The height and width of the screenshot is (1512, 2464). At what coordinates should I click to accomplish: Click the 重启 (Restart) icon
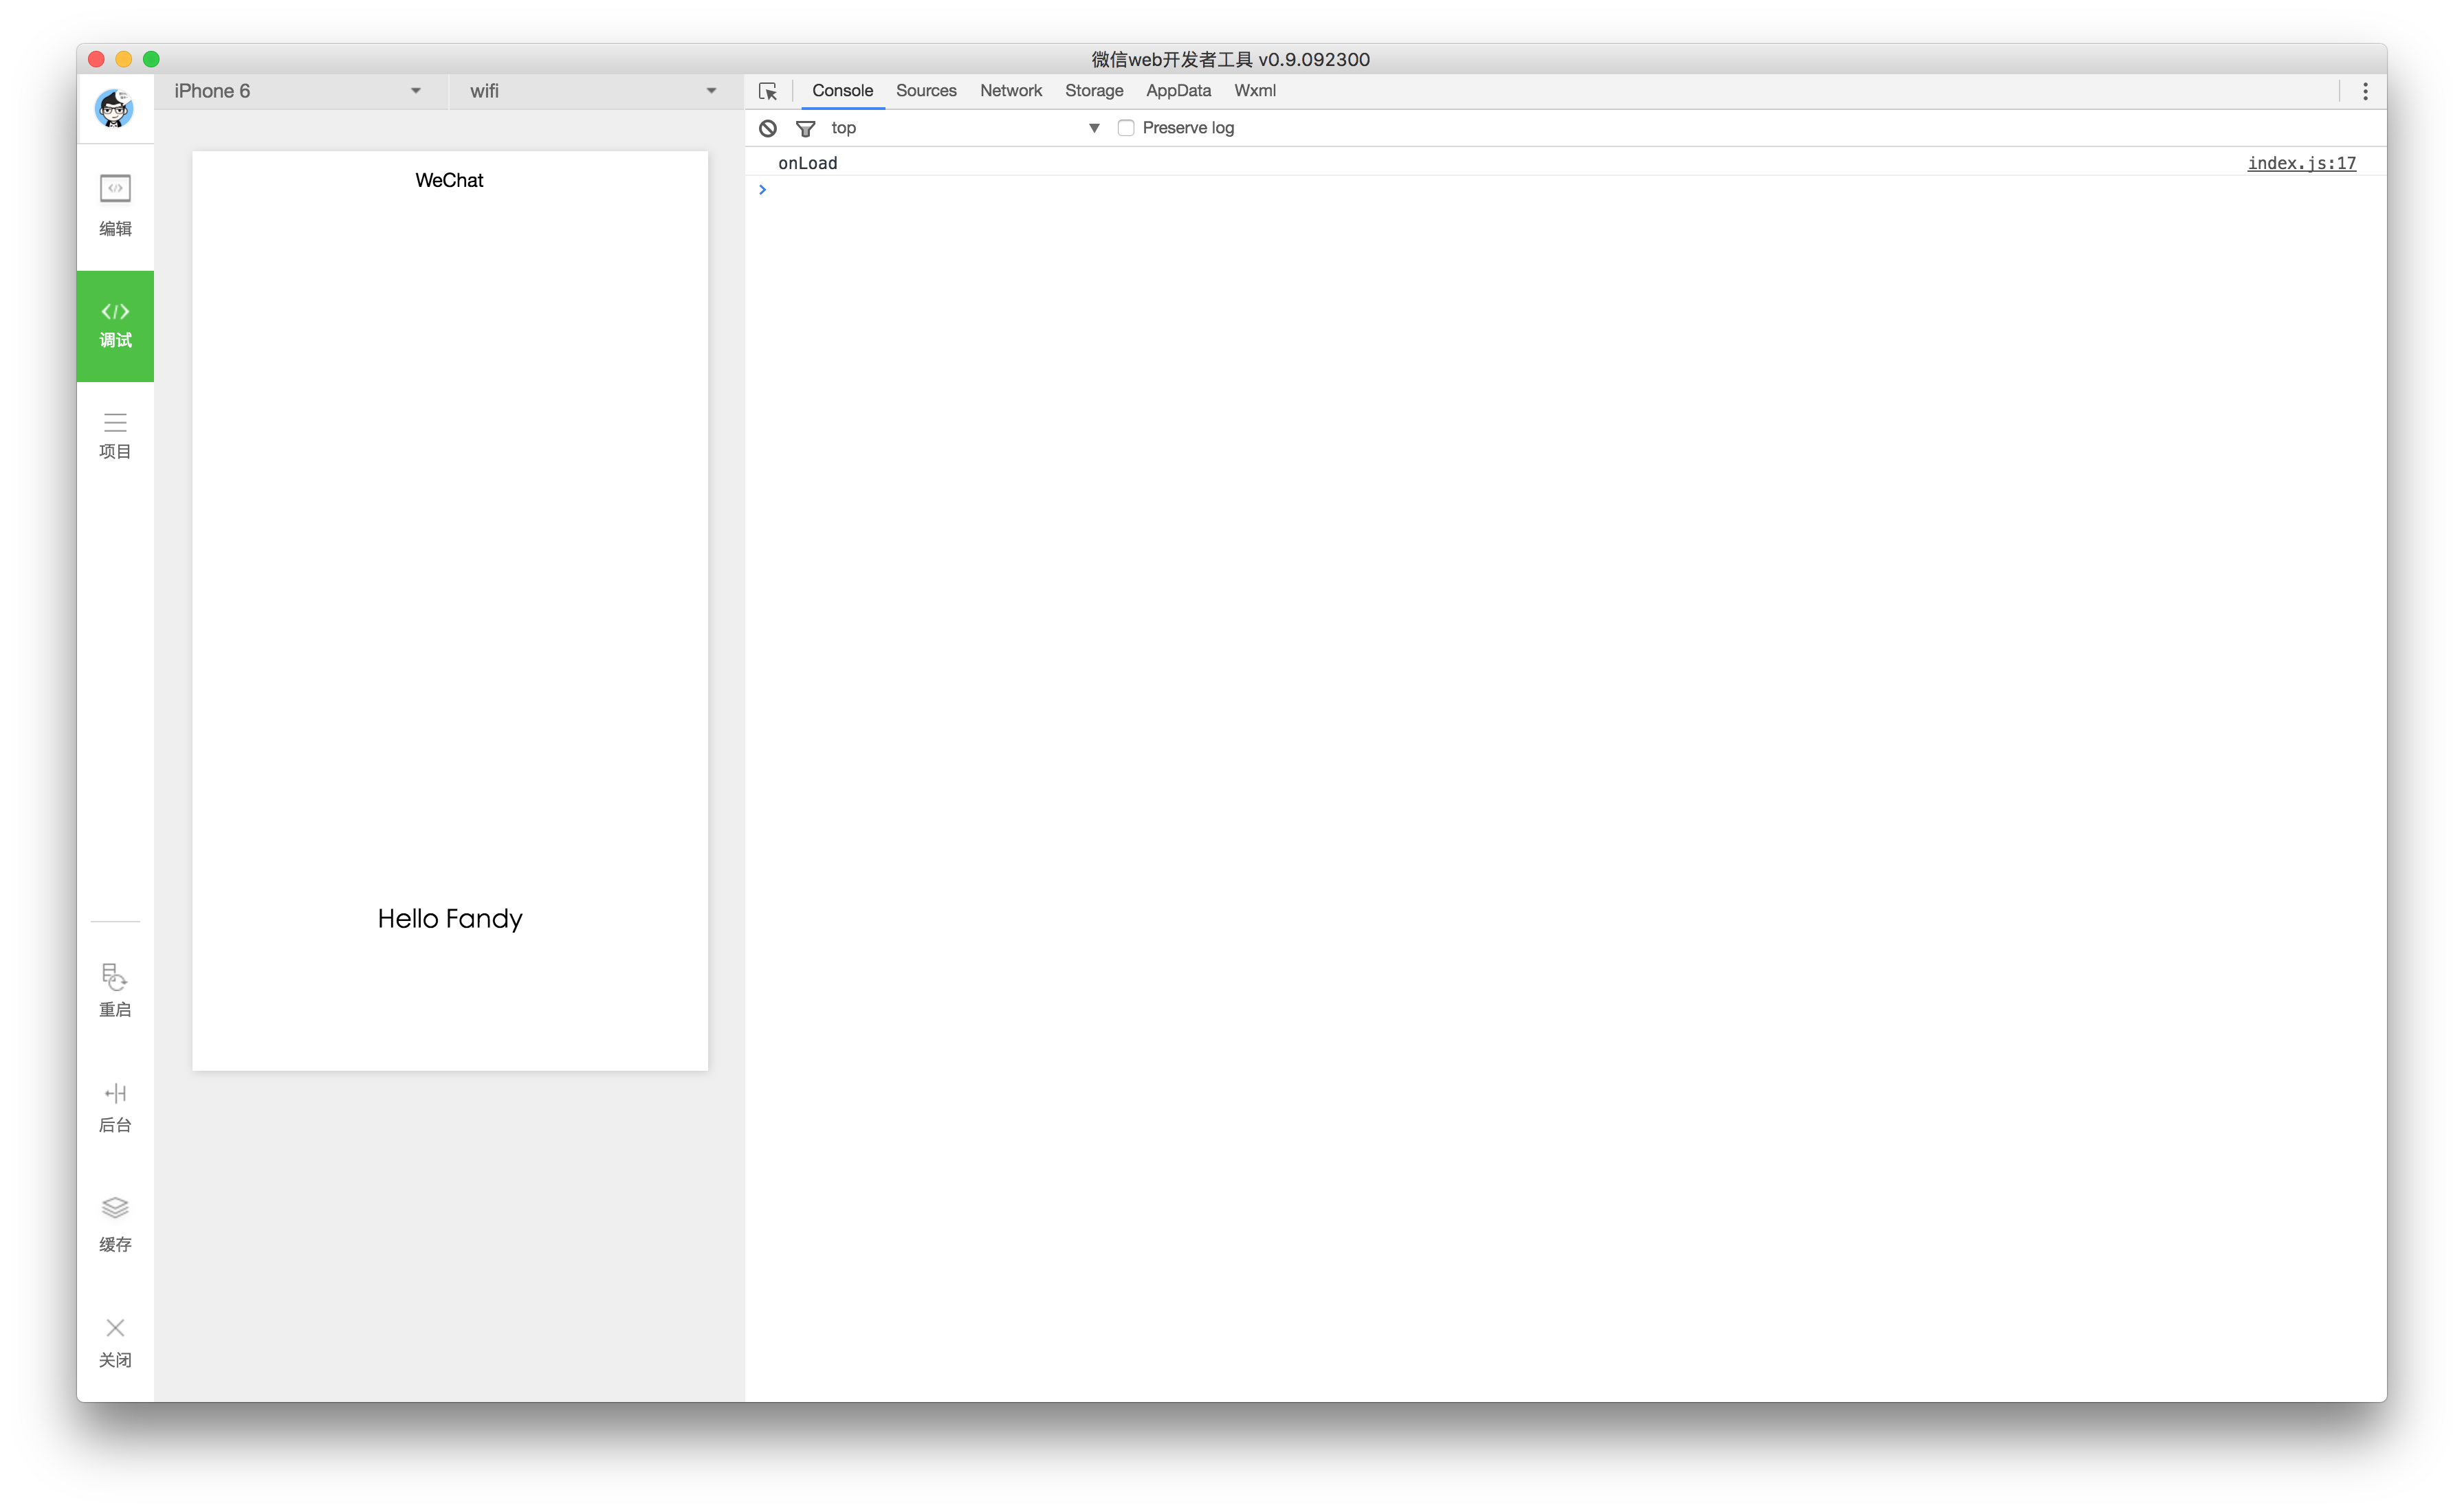(x=115, y=990)
